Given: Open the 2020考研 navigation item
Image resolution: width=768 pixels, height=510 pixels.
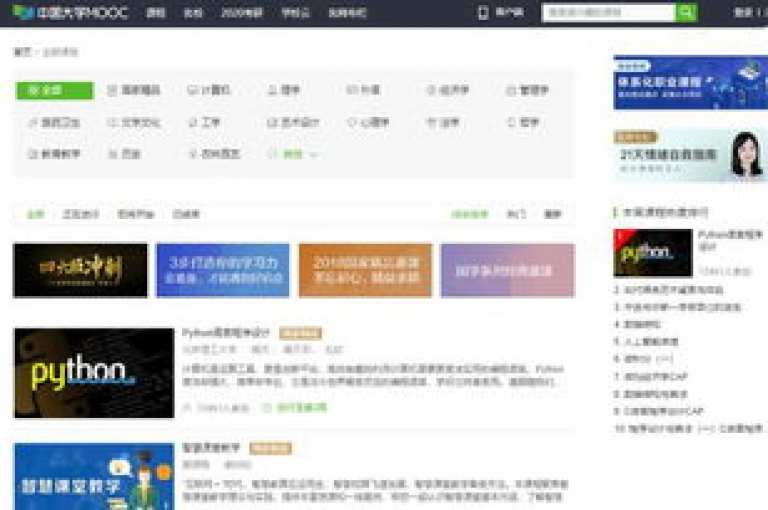Looking at the screenshot, I should pyautogui.click(x=241, y=13).
